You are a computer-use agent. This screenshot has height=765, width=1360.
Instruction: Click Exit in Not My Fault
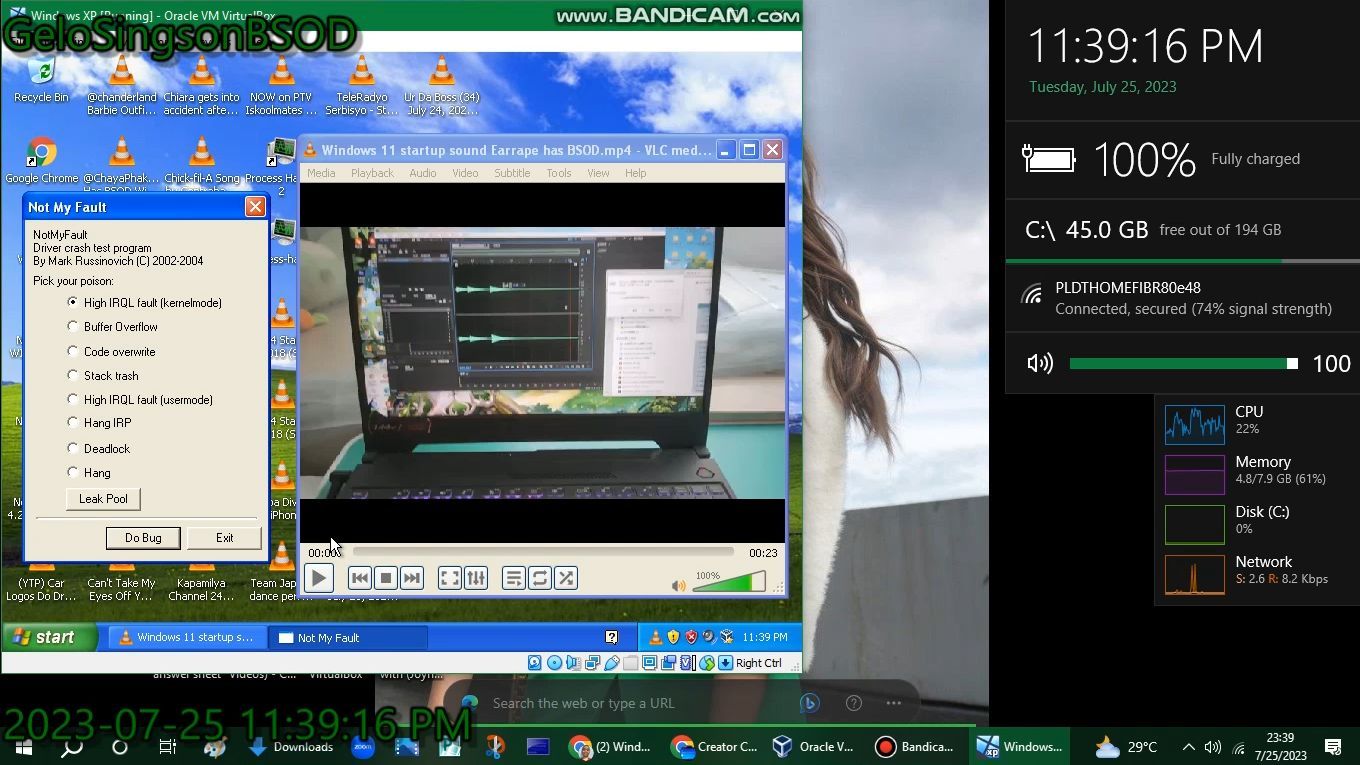coord(224,538)
